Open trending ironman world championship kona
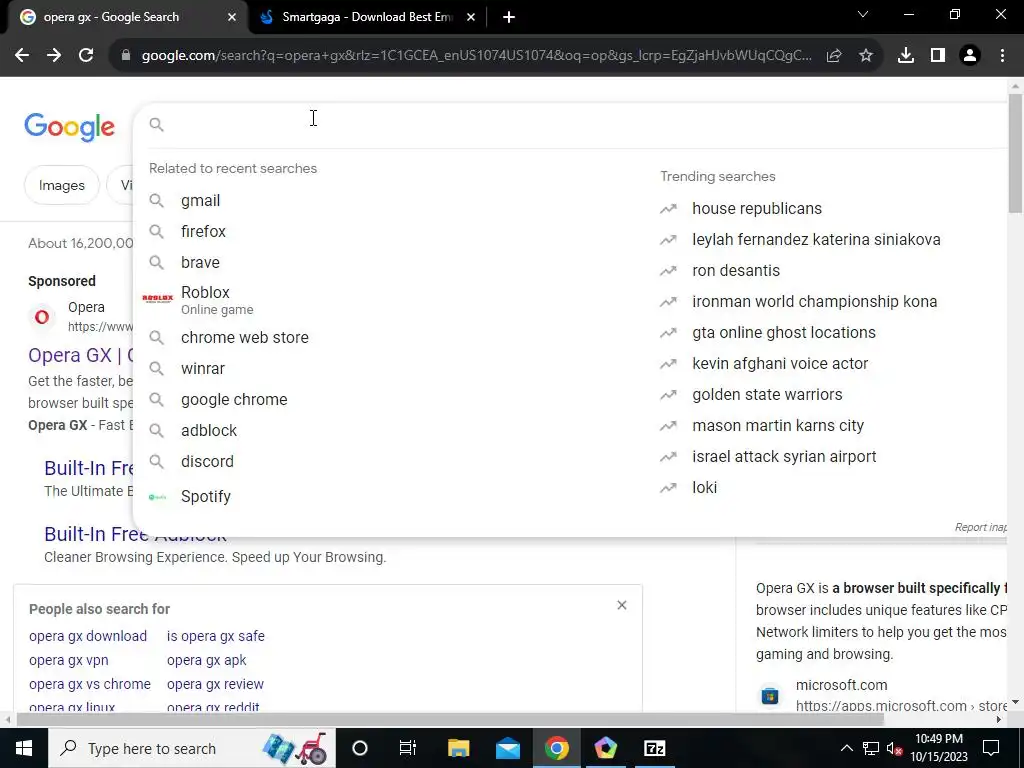Image resolution: width=1024 pixels, height=768 pixels. pos(814,302)
